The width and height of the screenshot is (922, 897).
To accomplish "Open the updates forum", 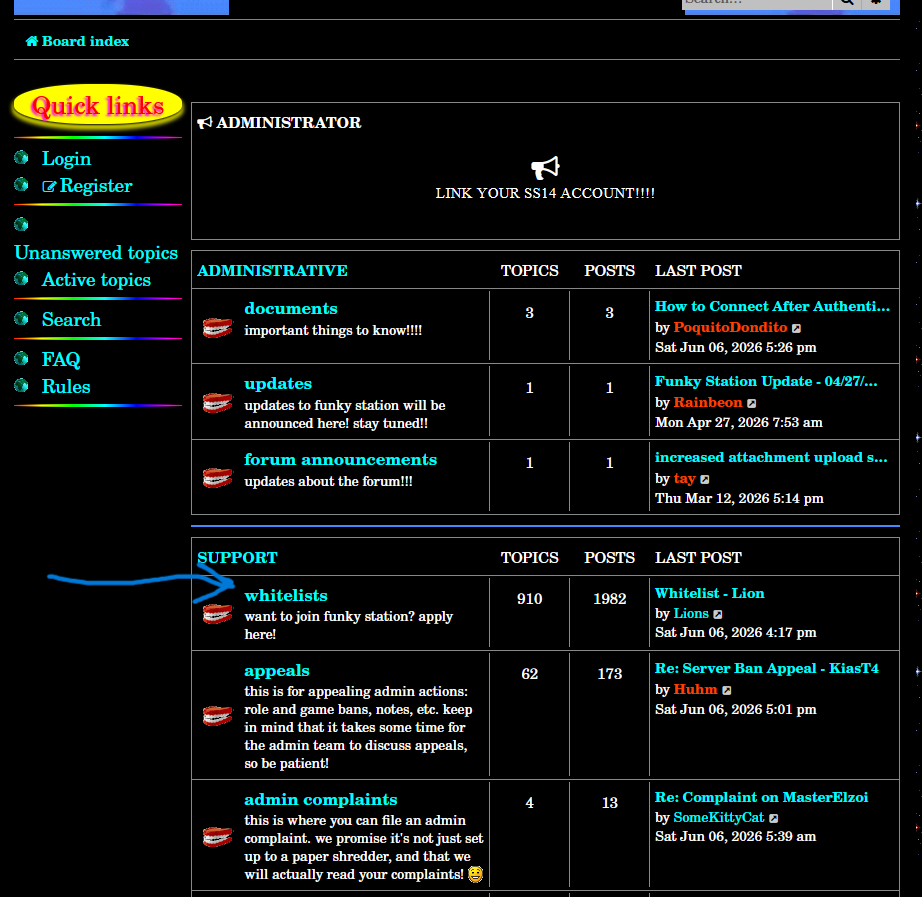I will point(278,384).
